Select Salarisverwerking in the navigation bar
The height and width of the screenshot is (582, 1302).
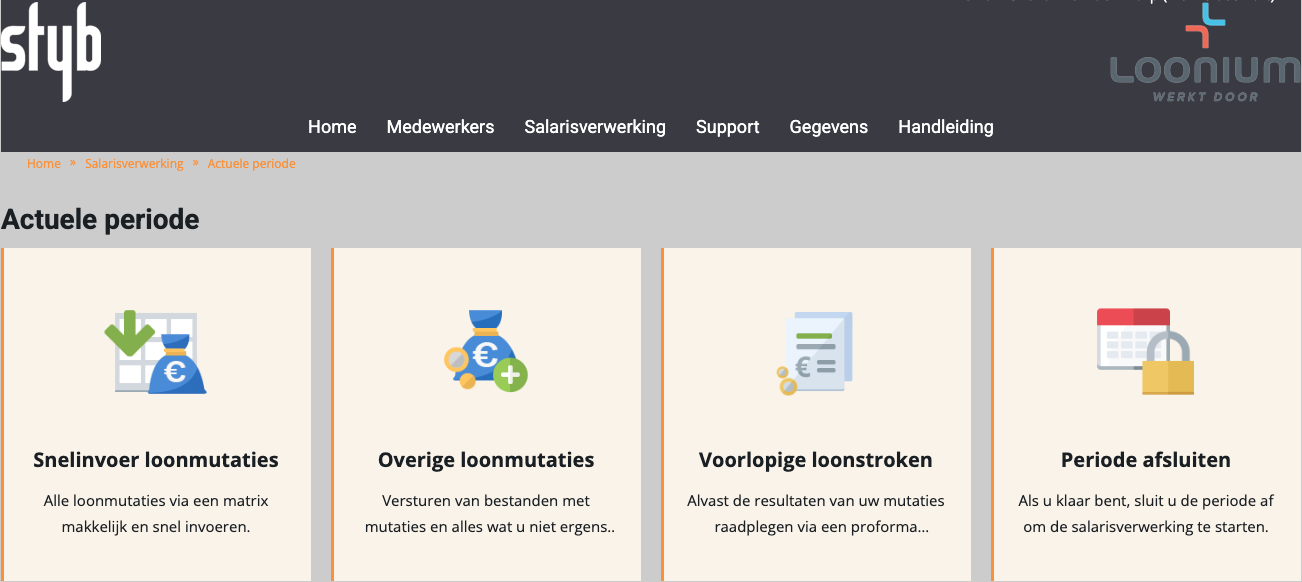[x=595, y=127]
